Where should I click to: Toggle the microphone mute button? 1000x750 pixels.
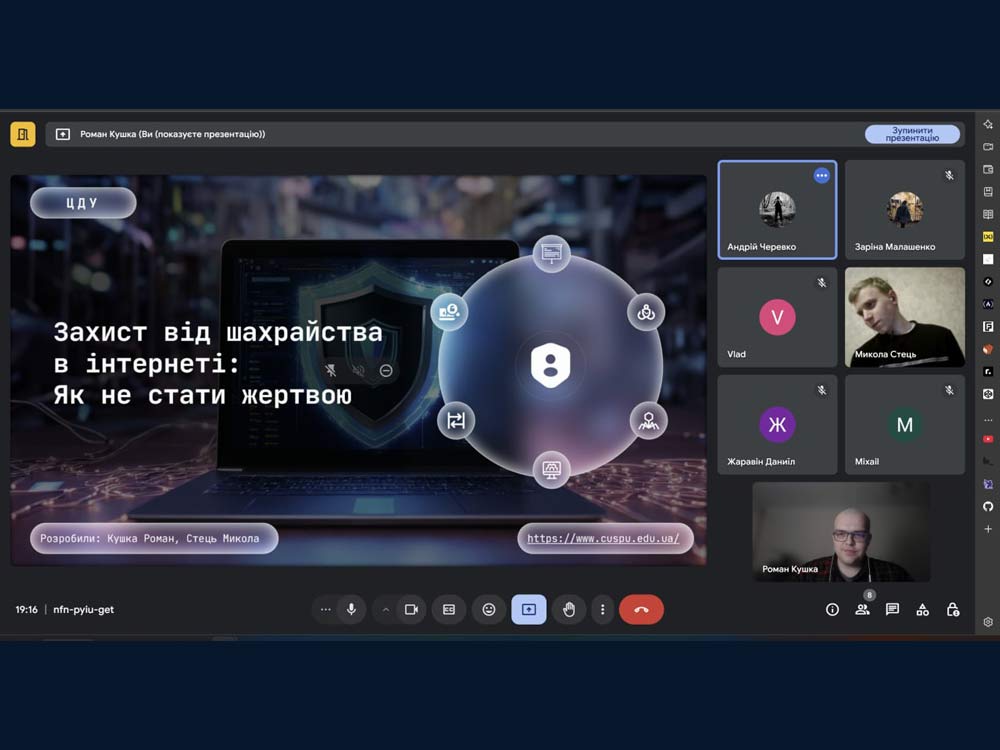(x=351, y=609)
